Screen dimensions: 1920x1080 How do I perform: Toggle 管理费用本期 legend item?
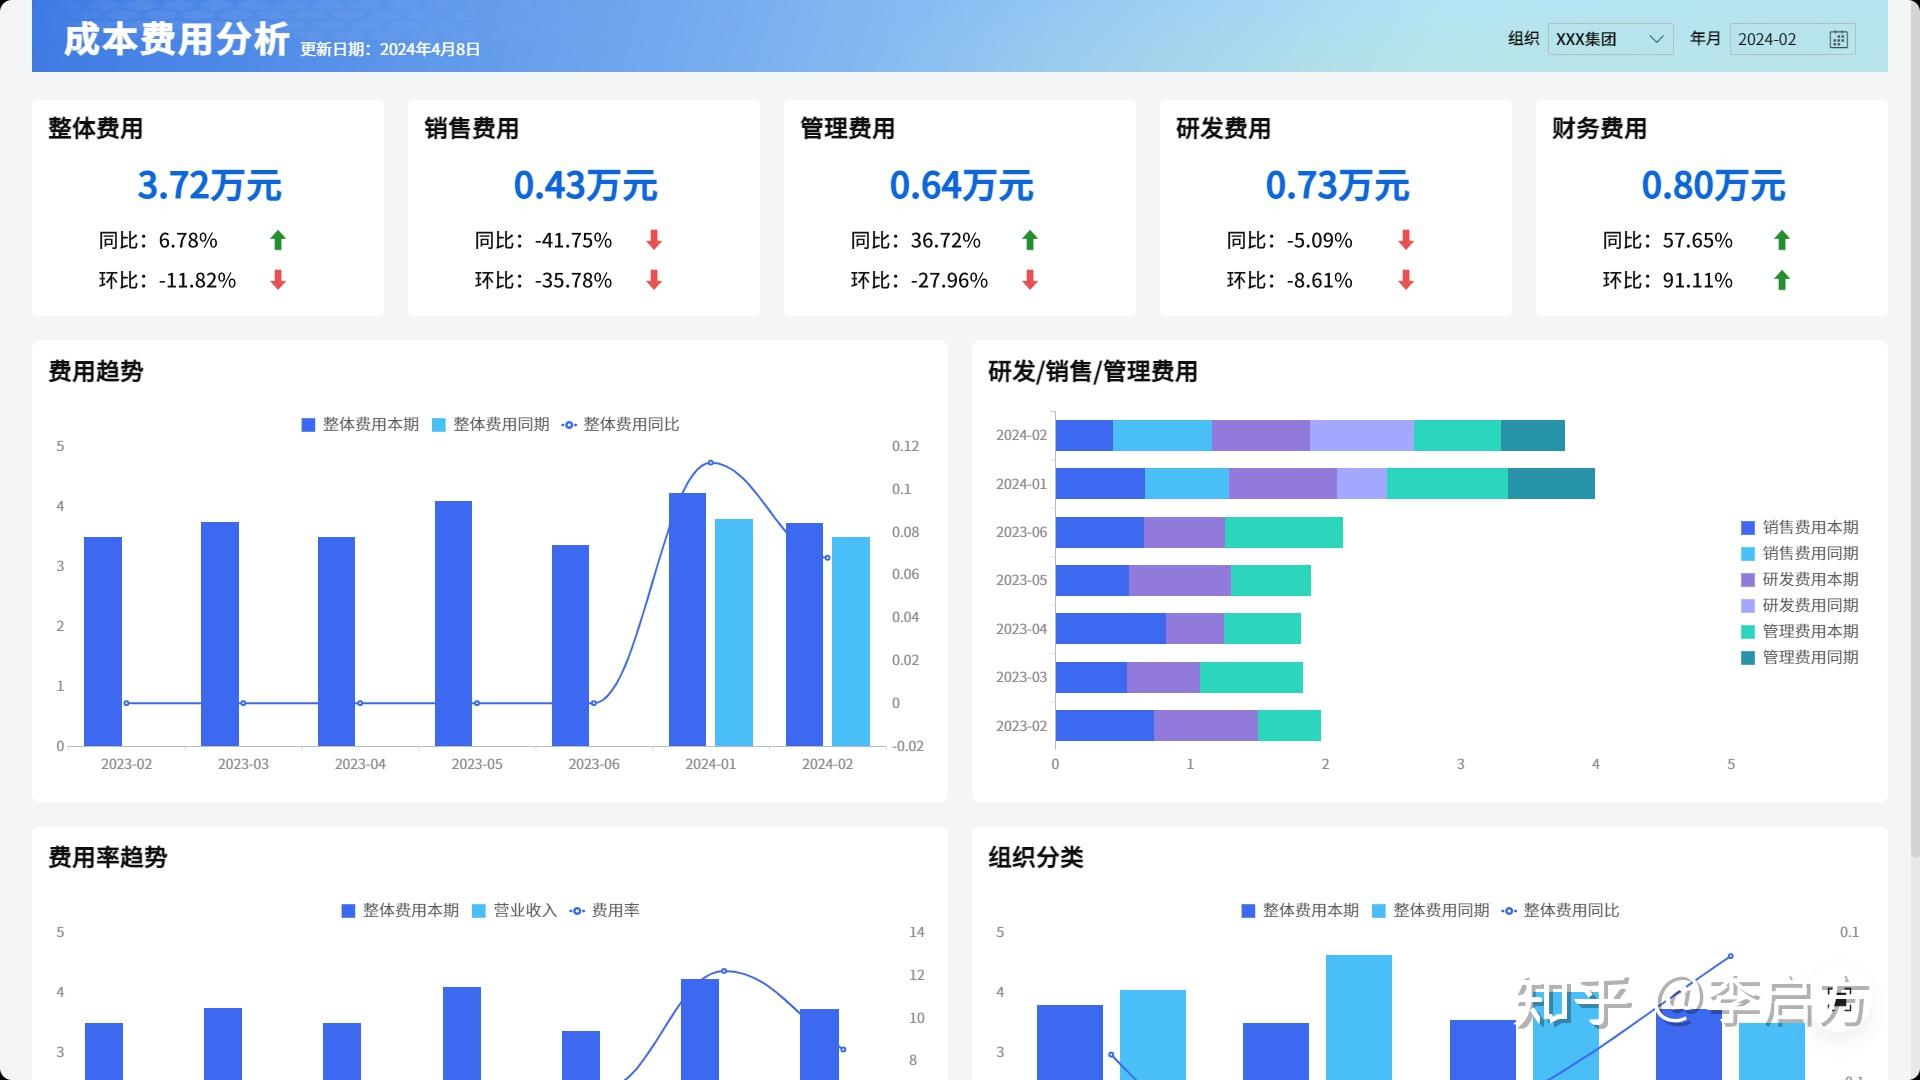point(1800,631)
